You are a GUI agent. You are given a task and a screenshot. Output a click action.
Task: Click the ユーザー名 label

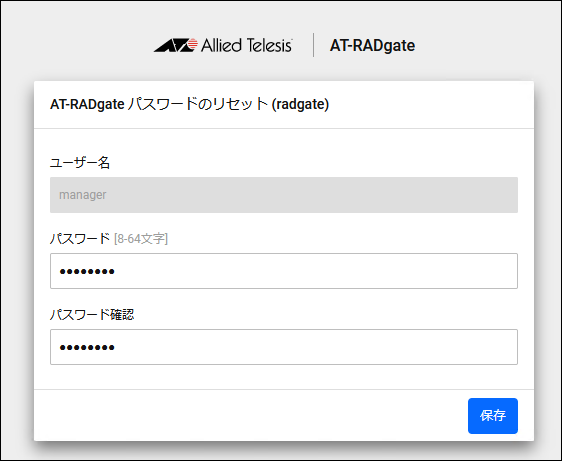80,162
